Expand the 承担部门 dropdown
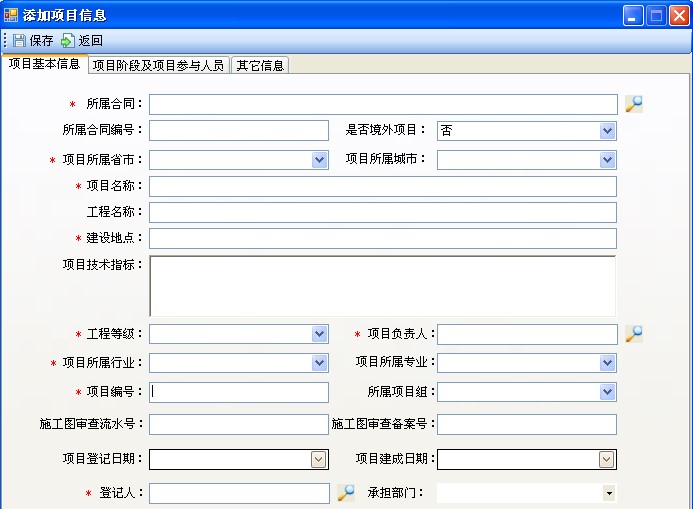The height and width of the screenshot is (509, 693). pyautogui.click(x=608, y=493)
